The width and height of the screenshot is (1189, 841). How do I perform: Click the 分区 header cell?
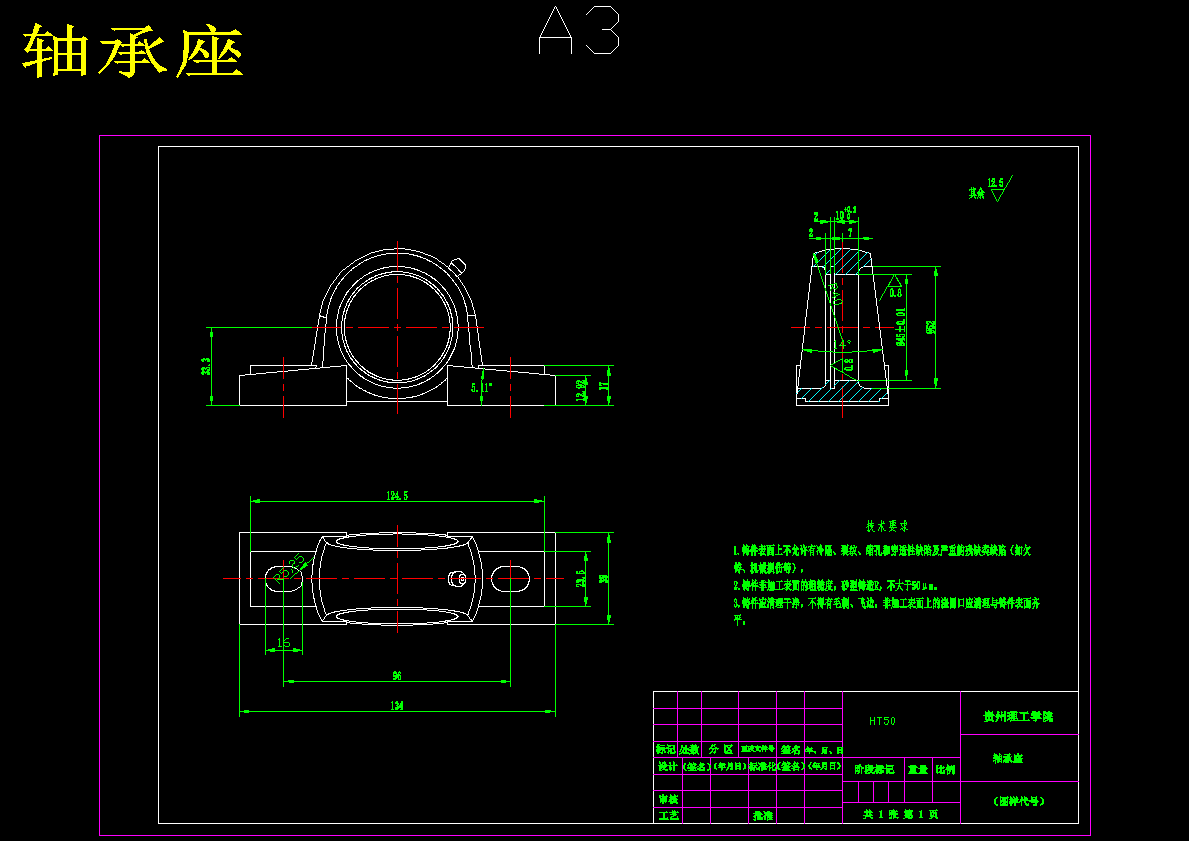point(720,749)
